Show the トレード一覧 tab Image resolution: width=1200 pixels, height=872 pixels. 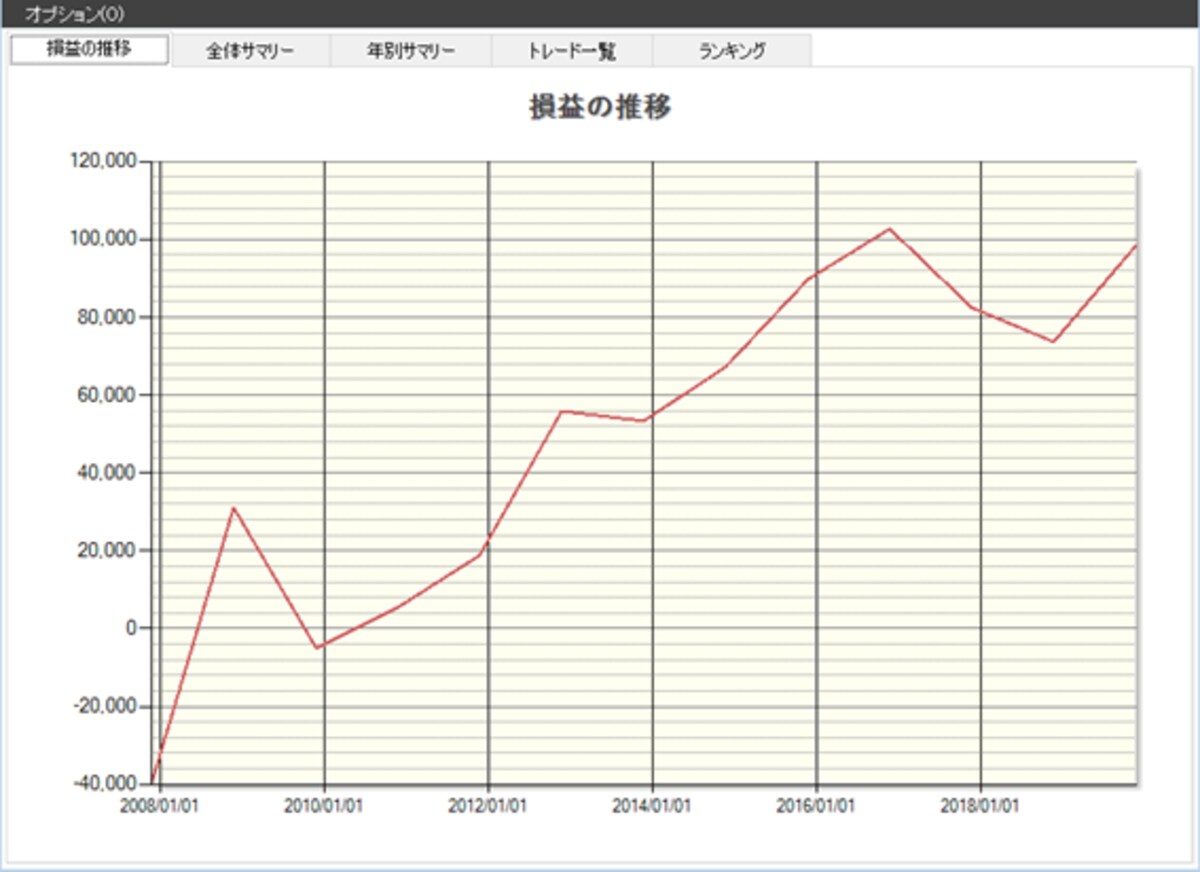tap(572, 52)
